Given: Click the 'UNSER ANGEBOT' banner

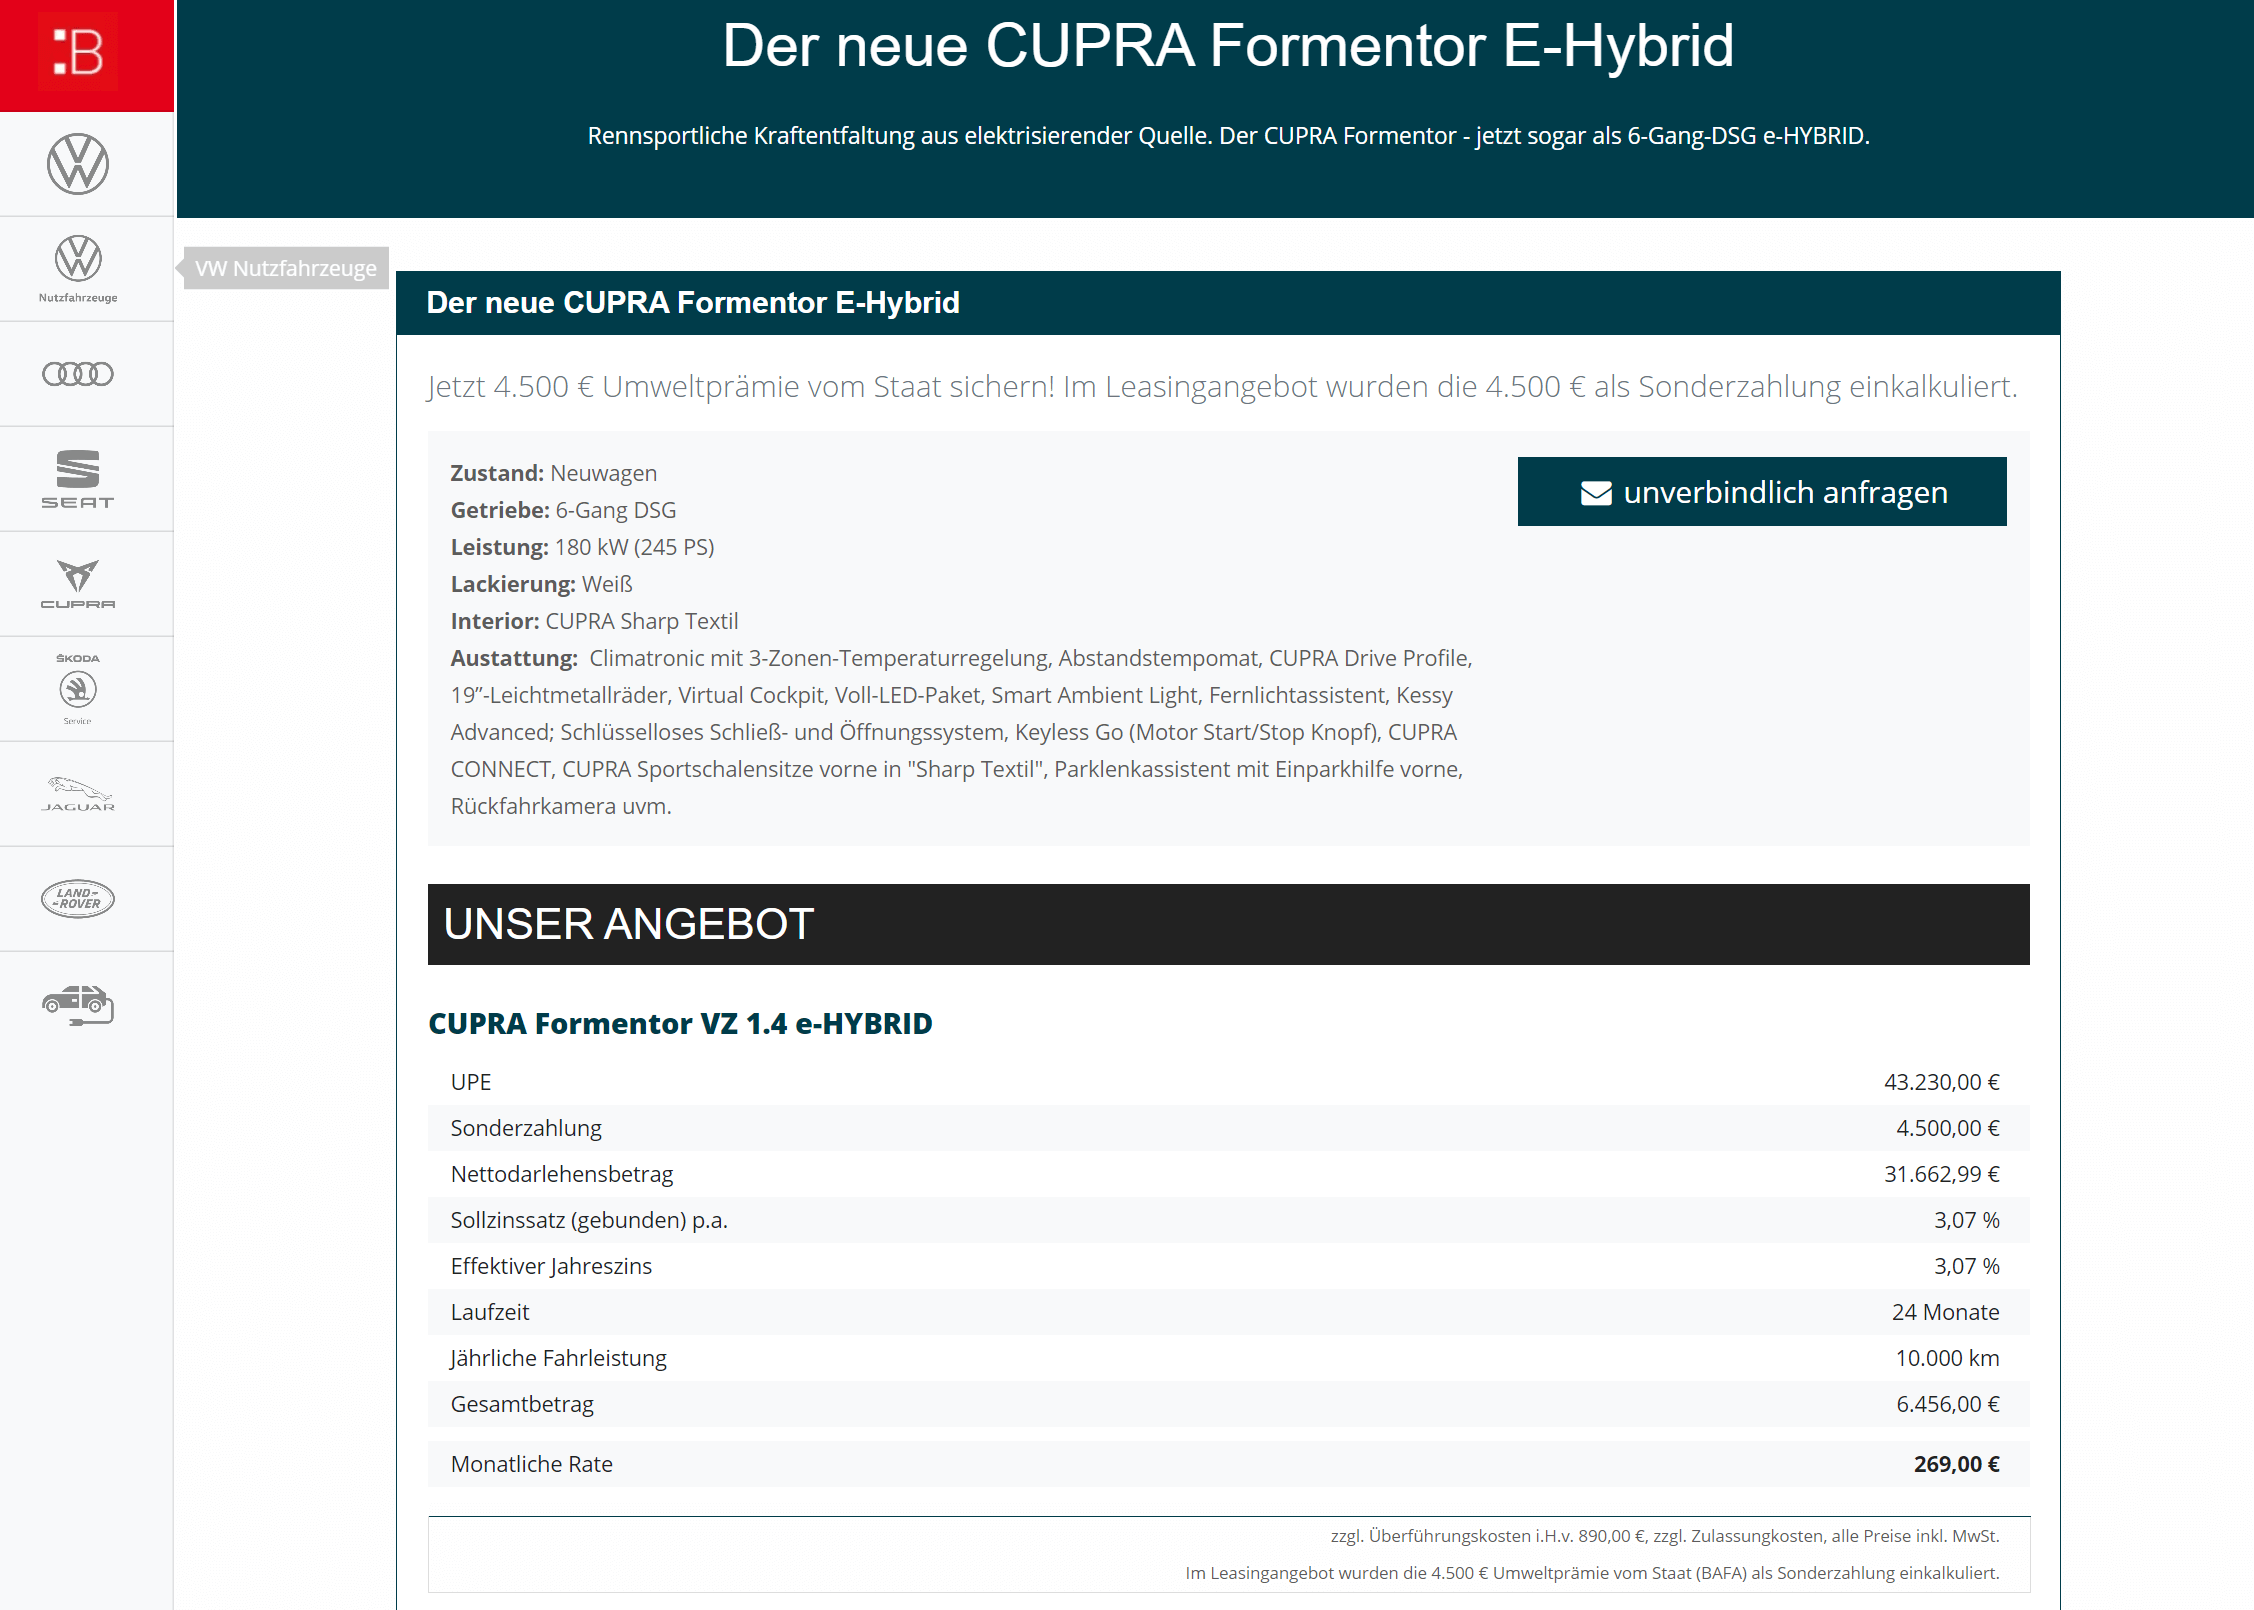Looking at the screenshot, I should (1228, 924).
